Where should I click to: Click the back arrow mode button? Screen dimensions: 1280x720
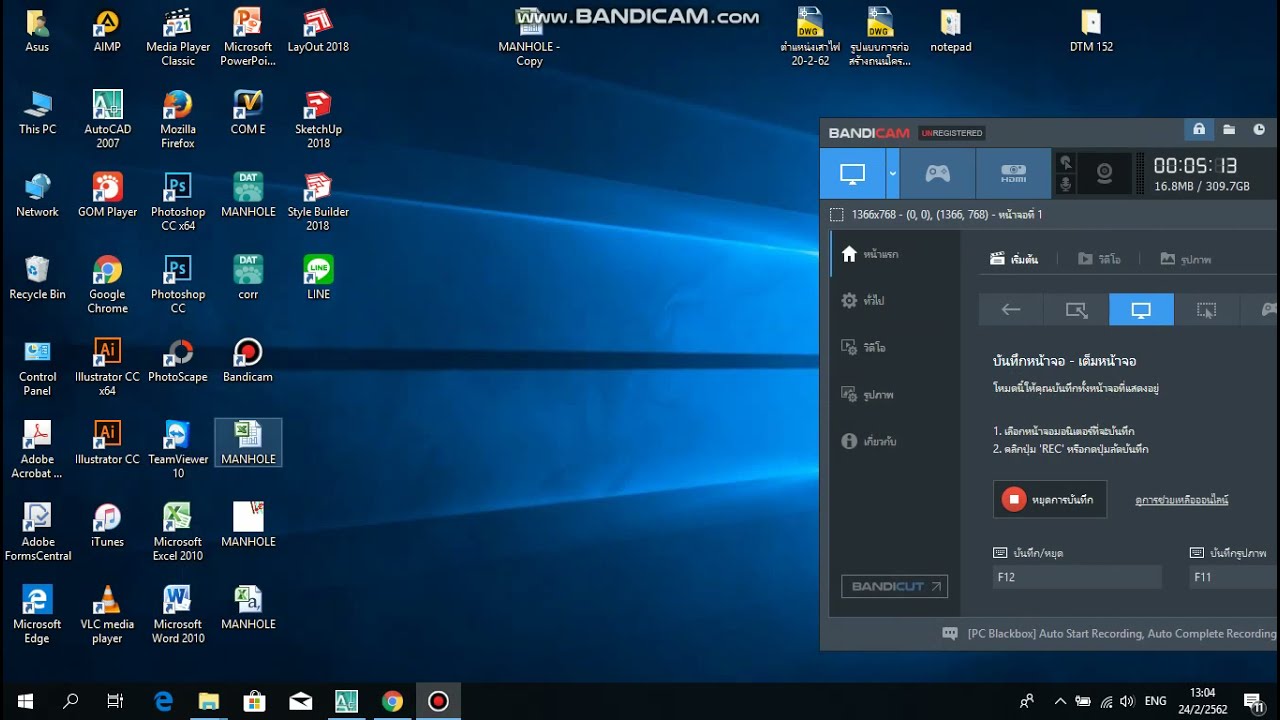[1011, 310]
